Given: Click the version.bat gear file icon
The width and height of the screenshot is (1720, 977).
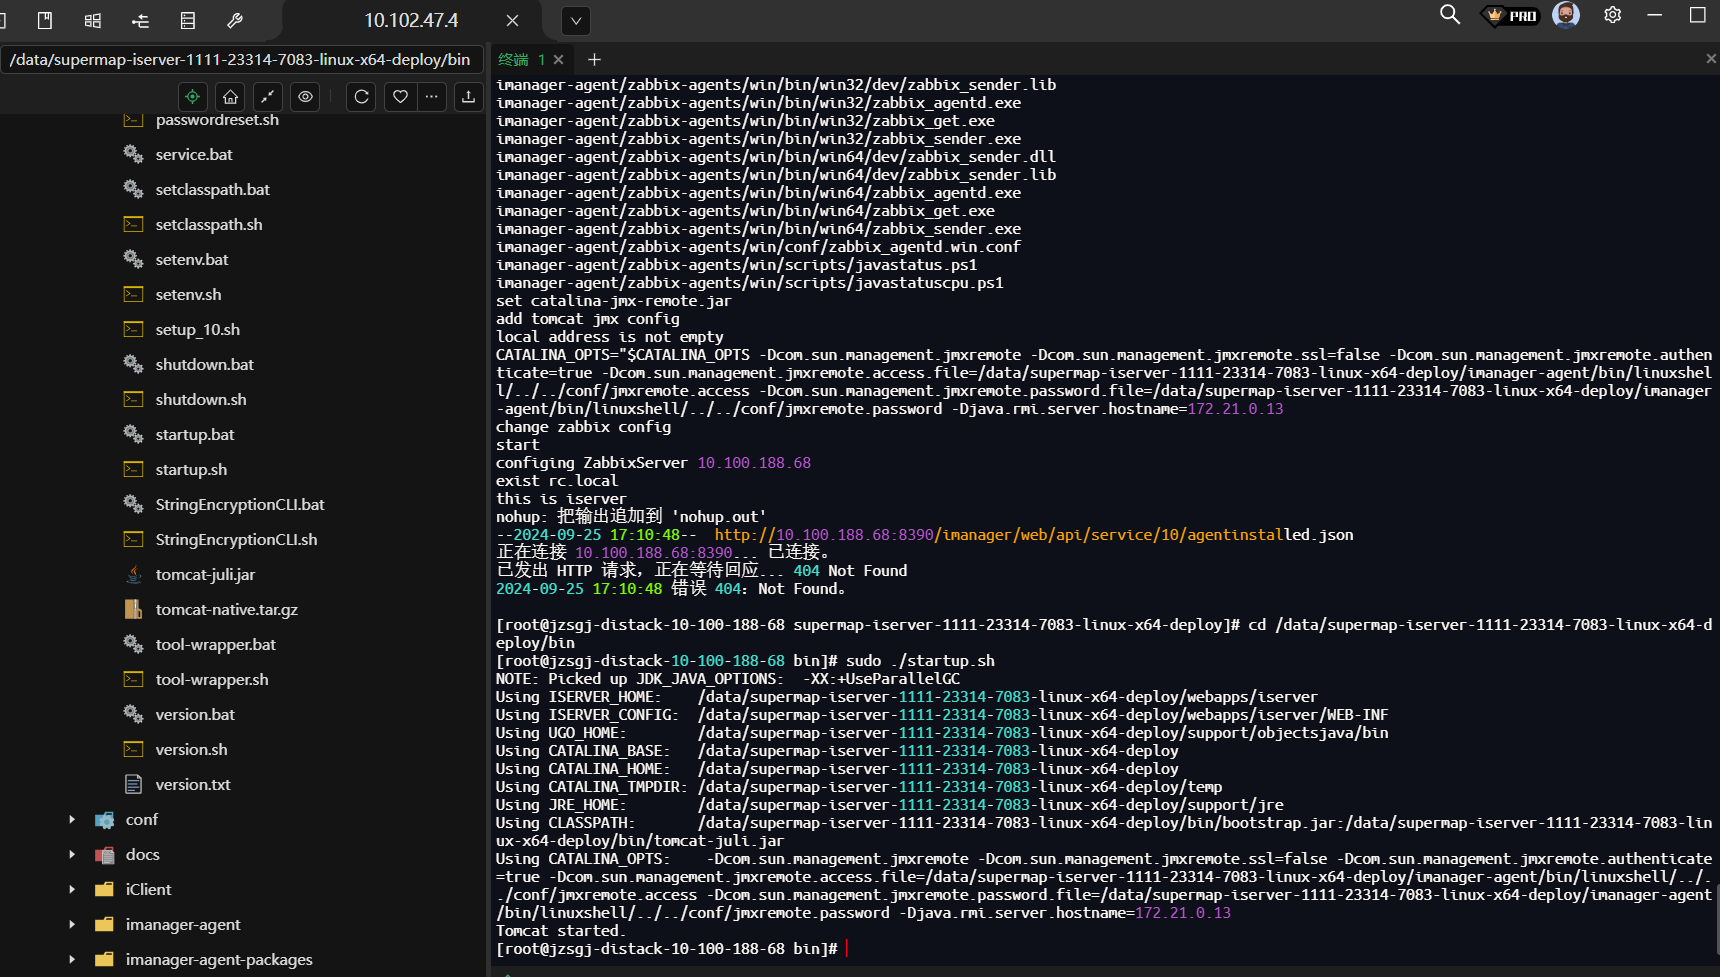Looking at the screenshot, I should [133, 714].
